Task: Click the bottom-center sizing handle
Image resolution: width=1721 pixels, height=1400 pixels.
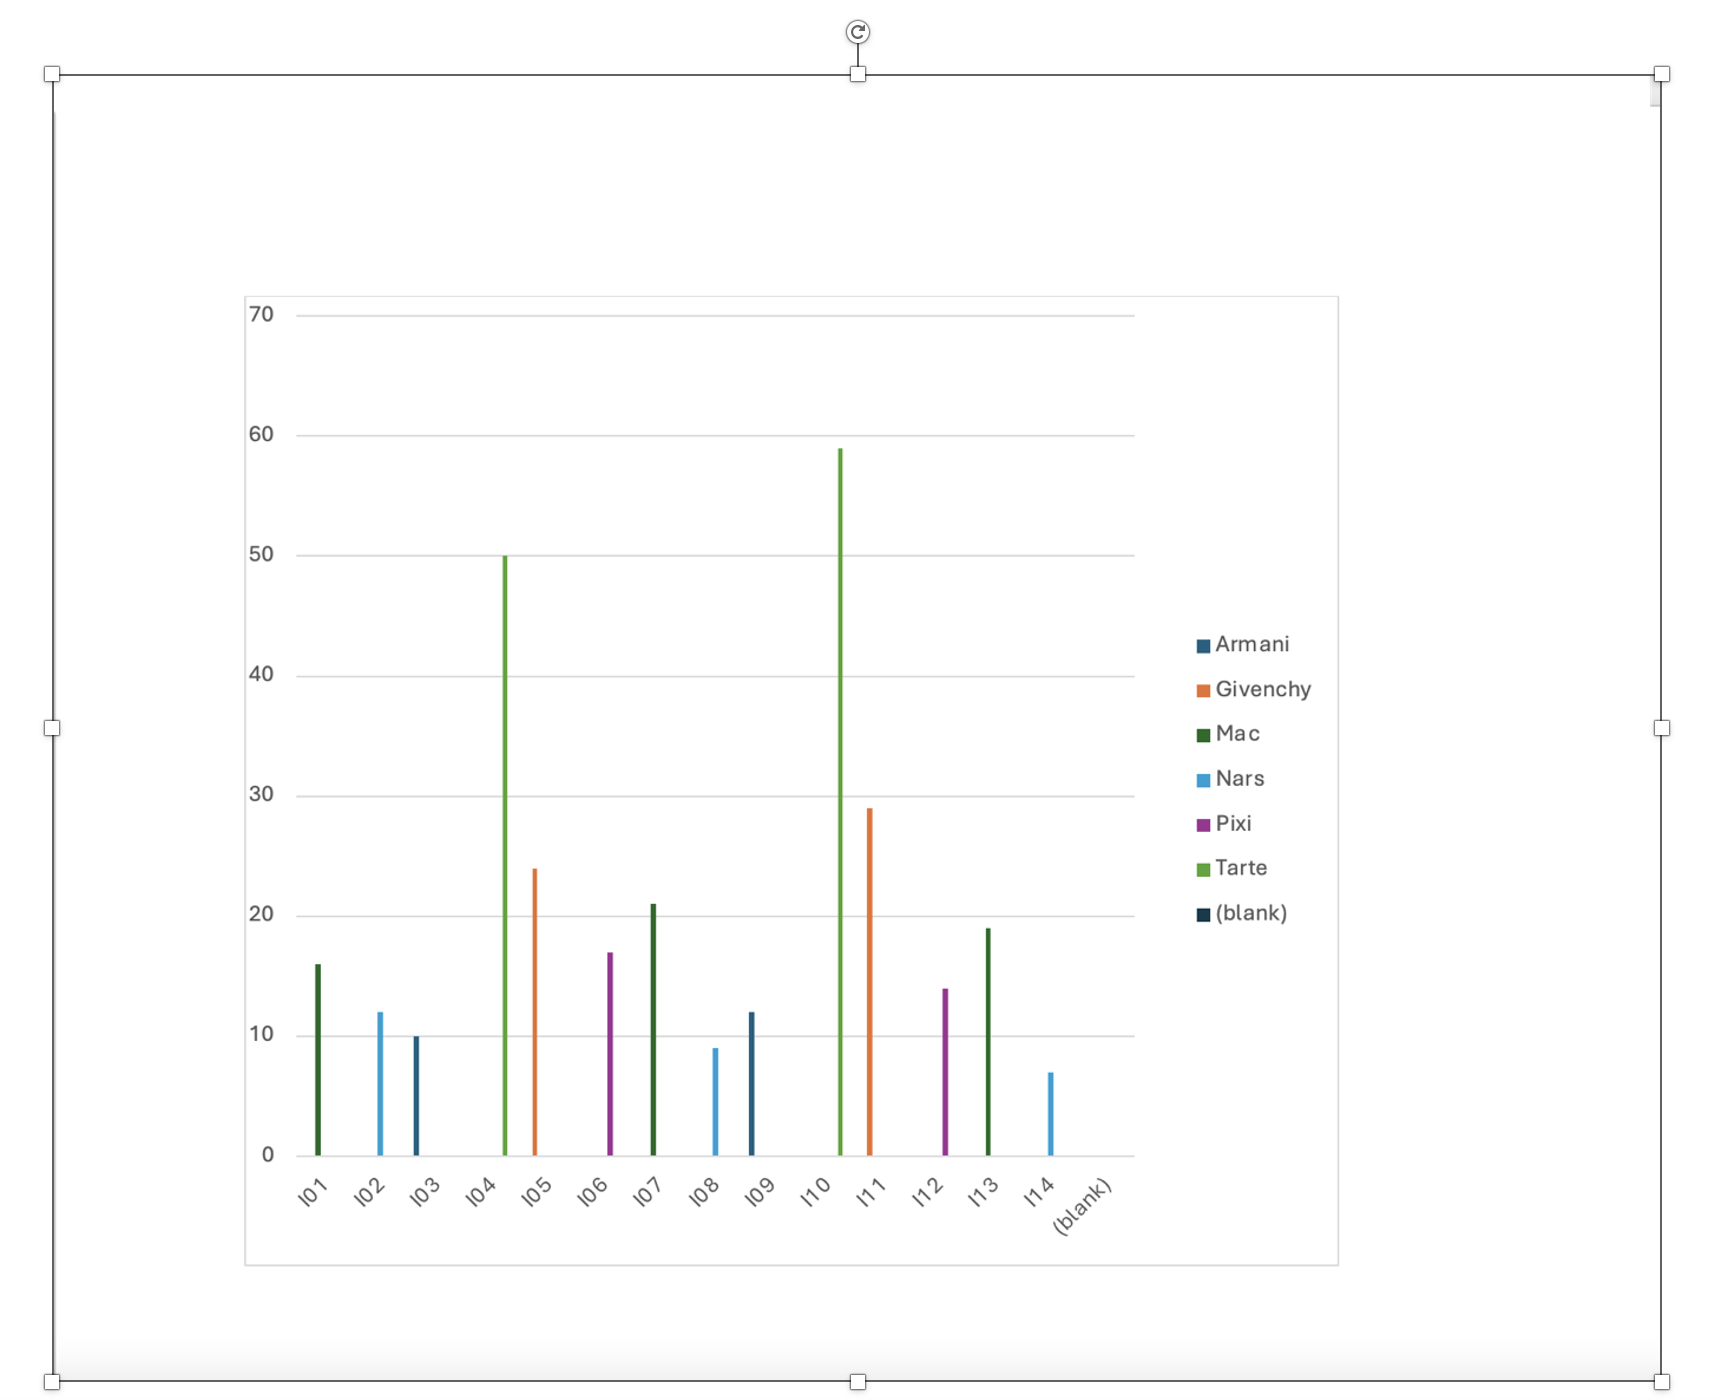Action: [857, 1382]
